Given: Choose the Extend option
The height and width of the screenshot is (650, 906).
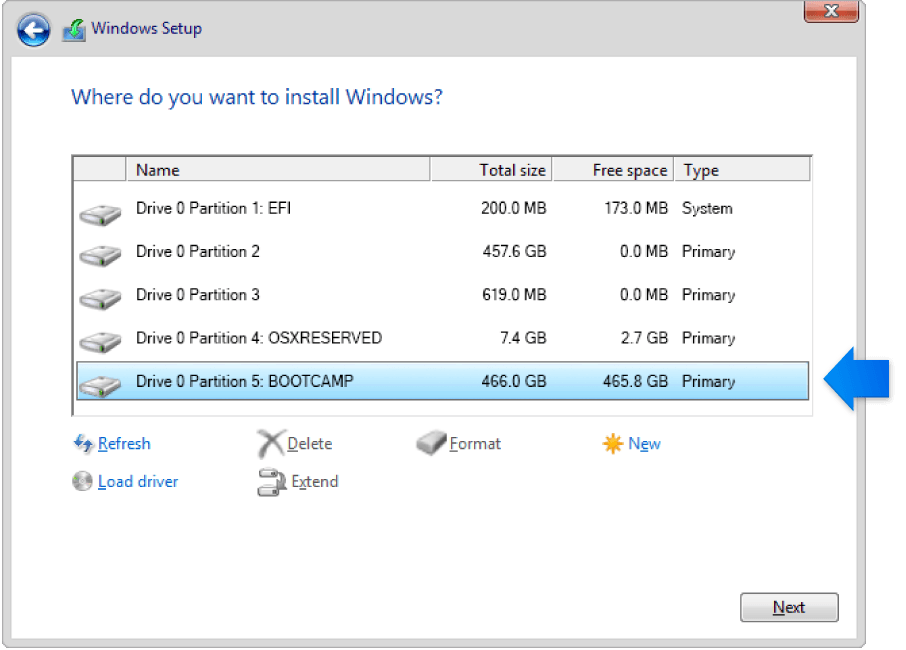Looking at the screenshot, I should coord(315,482).
